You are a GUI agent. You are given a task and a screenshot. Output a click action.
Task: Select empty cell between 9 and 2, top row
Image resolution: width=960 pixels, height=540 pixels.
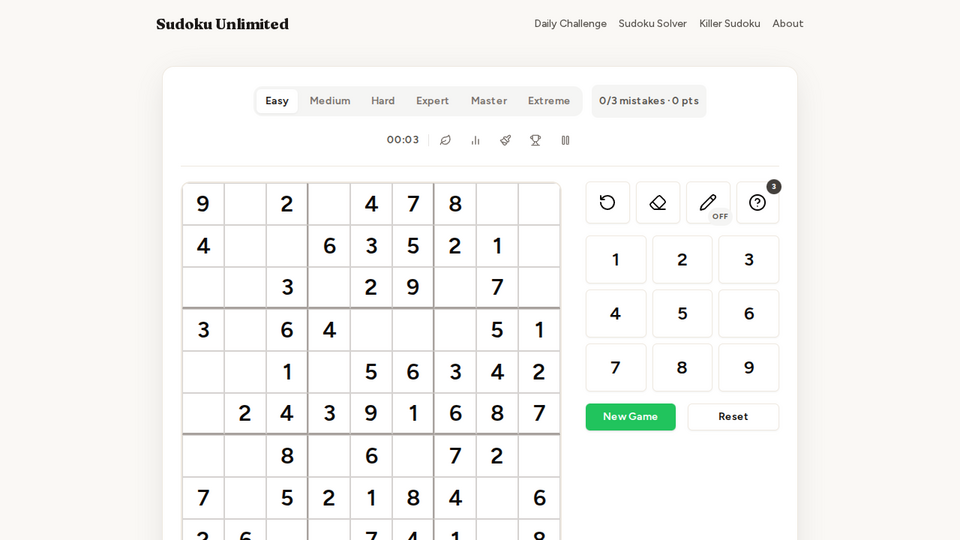245,204
